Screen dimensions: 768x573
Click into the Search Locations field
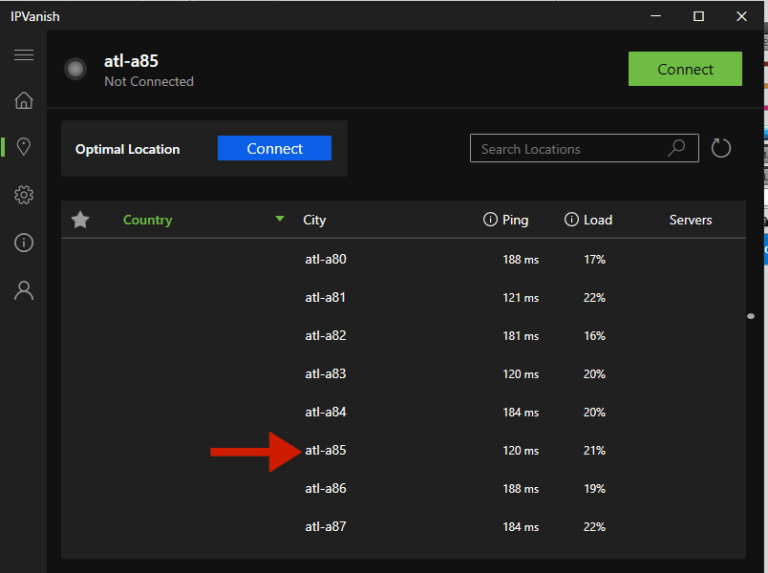click(565, 149)
